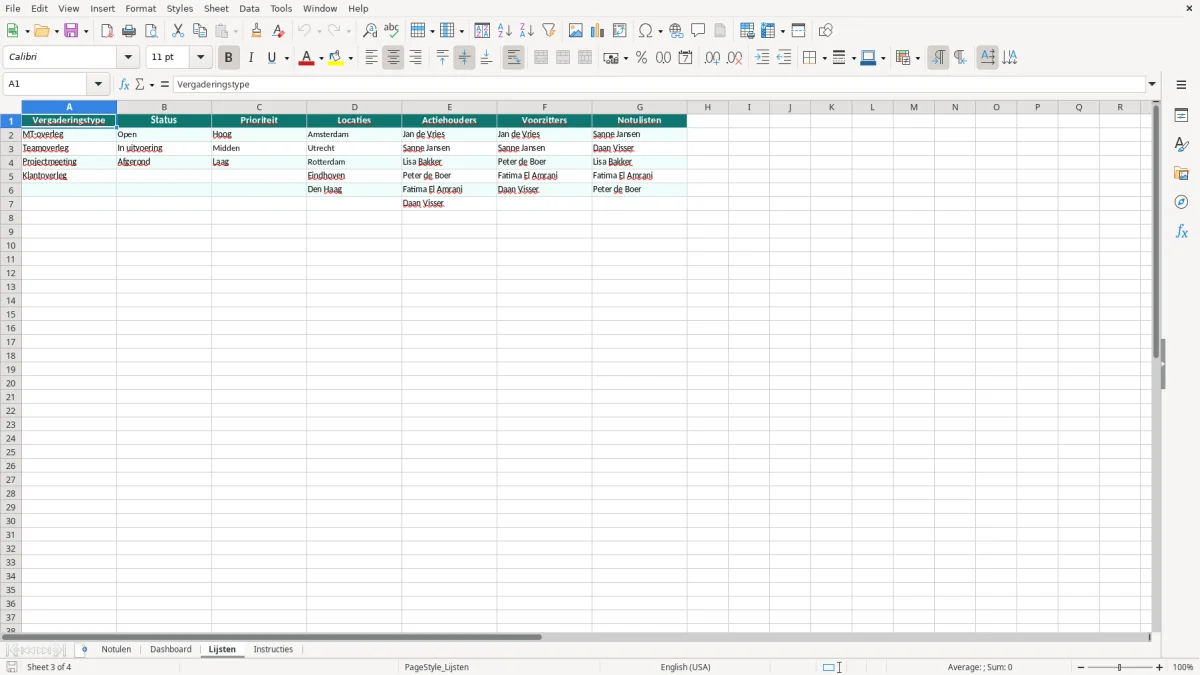Insert a hyperlink
Screen dimensions: 1200x675
click(x=676, y=31)
